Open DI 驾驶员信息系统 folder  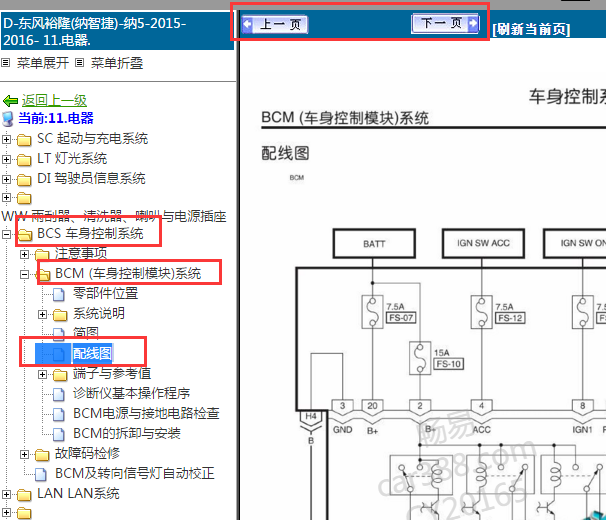[x=91, y=179]
